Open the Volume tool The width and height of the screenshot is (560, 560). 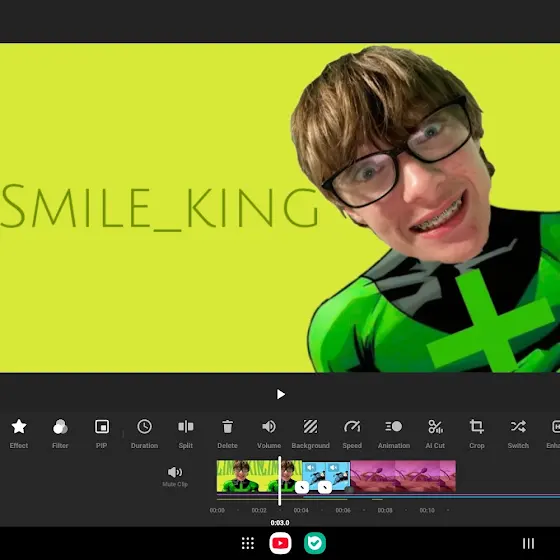click(x=269, y=433)
